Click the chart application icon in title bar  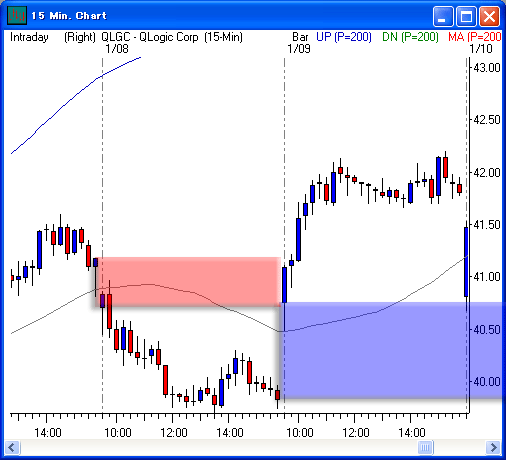pos(17,16)
